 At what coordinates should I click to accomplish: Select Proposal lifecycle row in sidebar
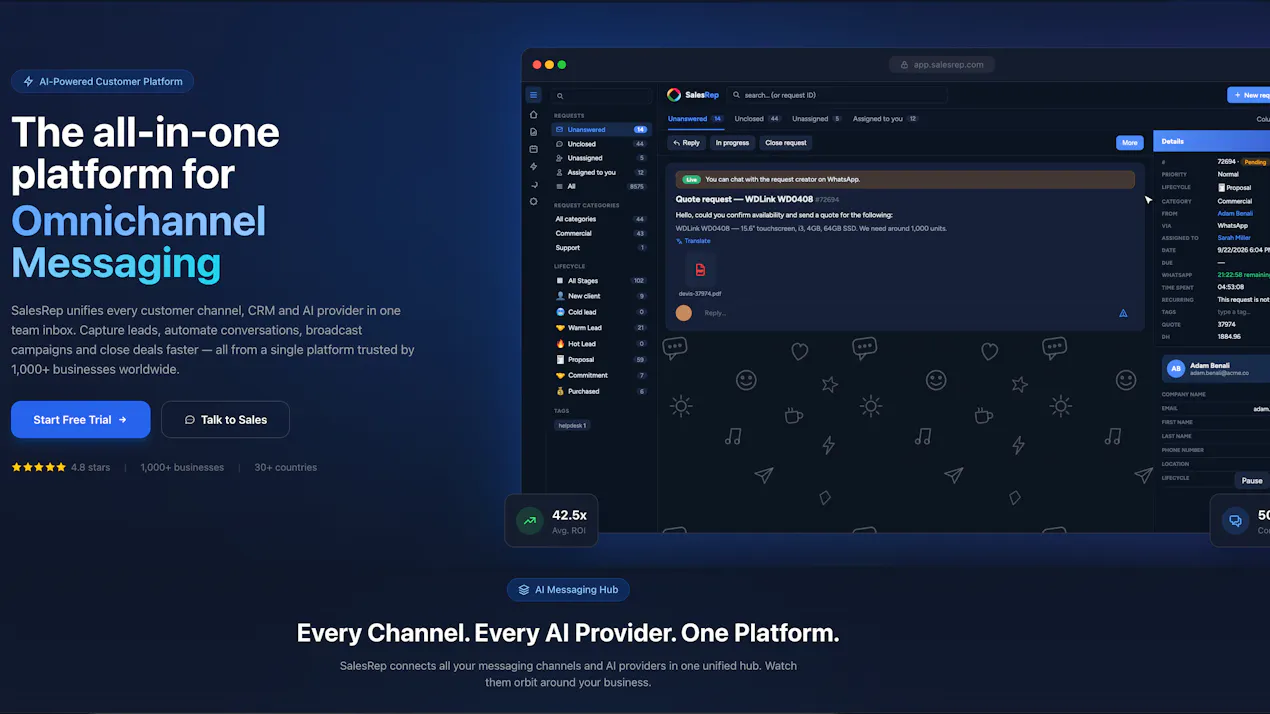(x=600, y=359)
